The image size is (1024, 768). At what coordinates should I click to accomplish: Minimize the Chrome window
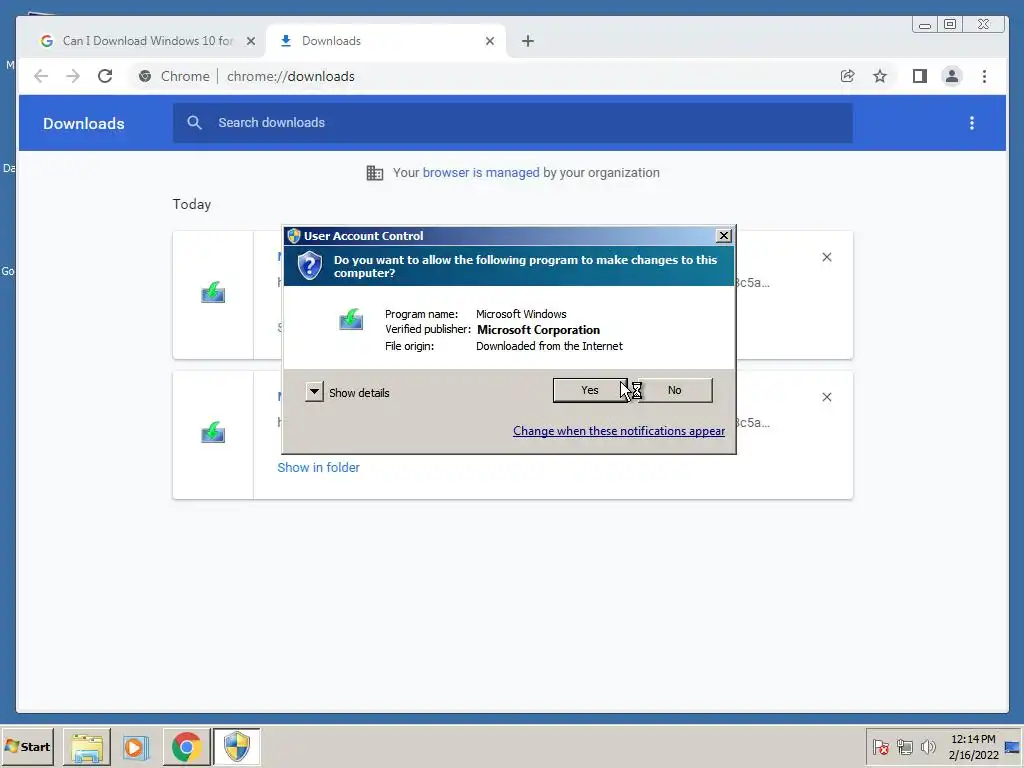925,25
